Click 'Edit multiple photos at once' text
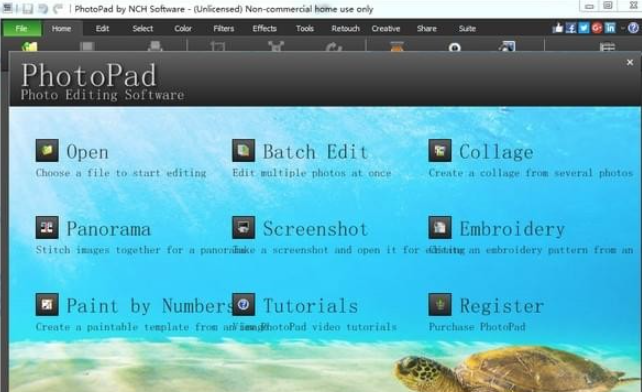Screen dimensions: 642x392 tap(312, 173)
